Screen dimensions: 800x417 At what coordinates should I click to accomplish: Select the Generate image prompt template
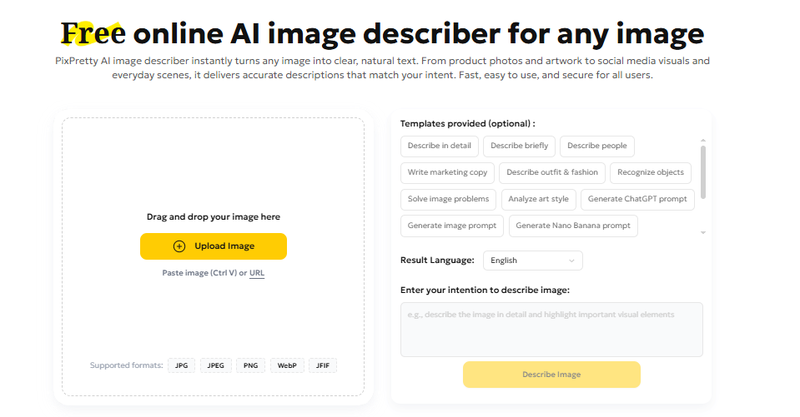(x=452, y=226)
